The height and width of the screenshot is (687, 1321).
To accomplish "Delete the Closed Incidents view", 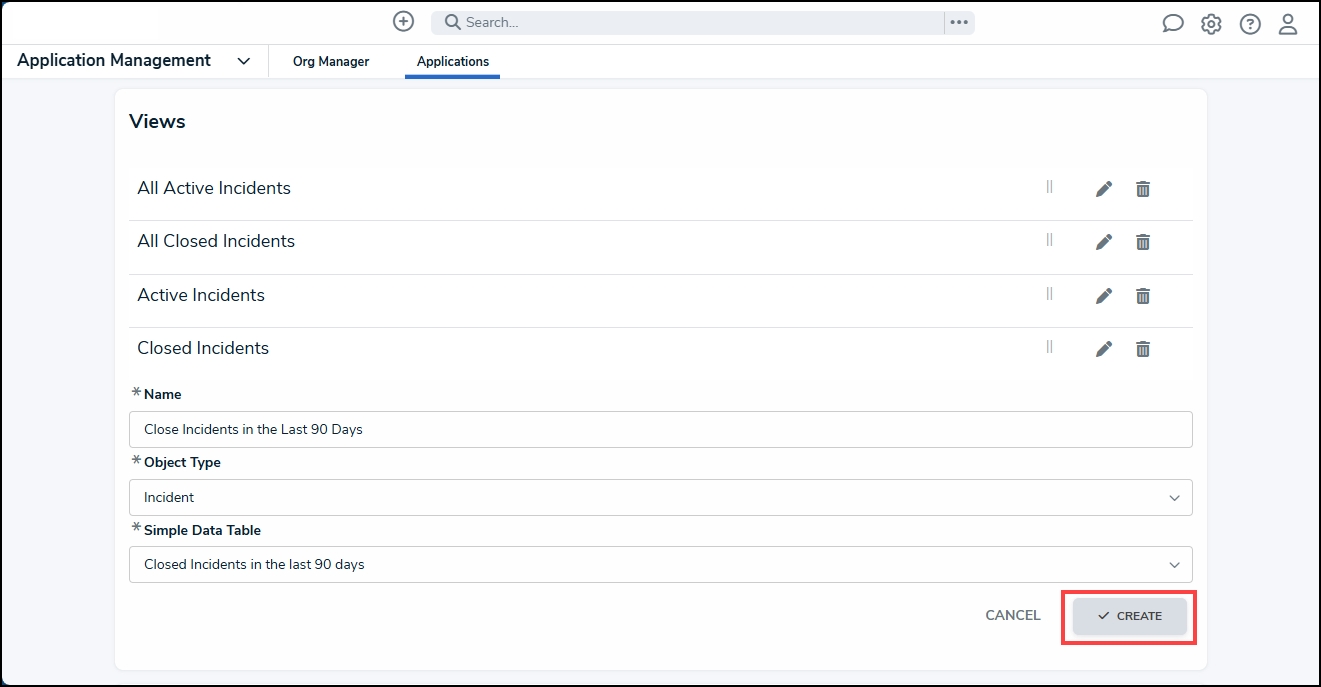I will 1143,349.
